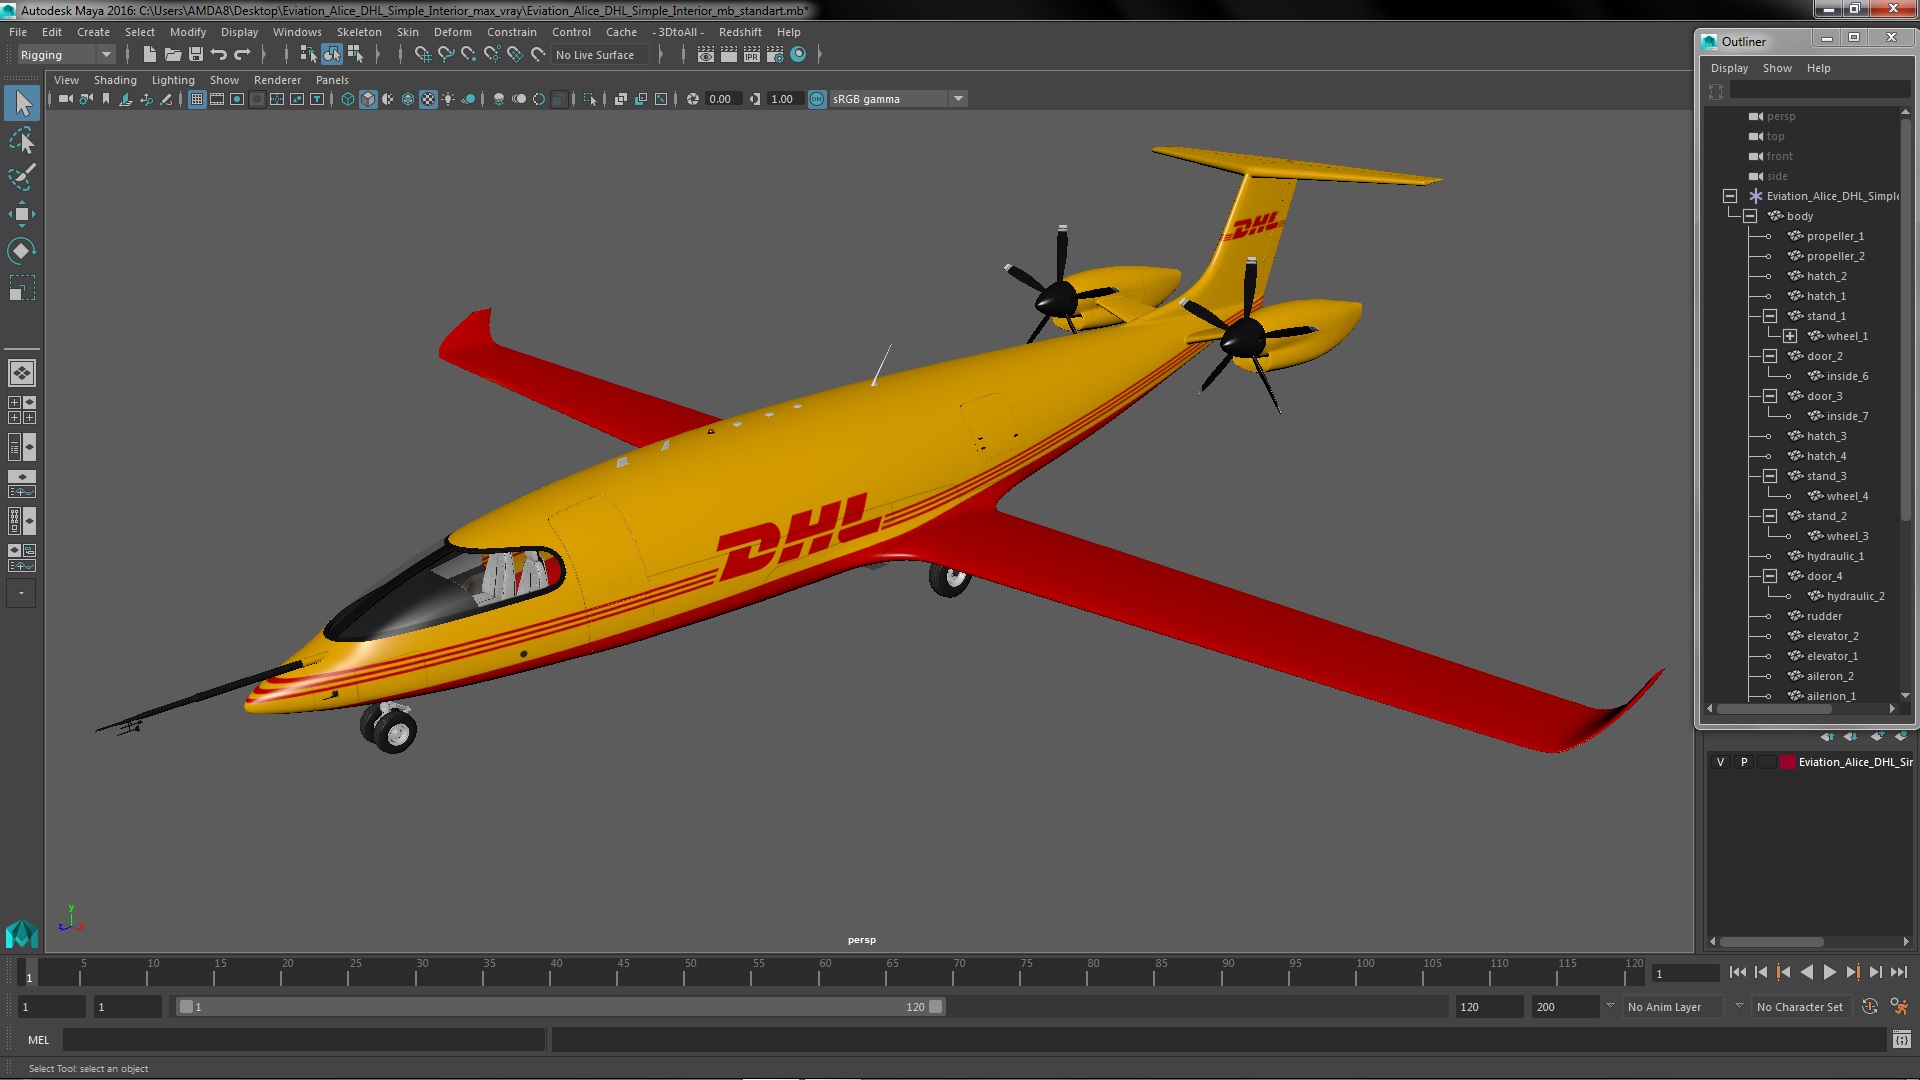Collapse the body node in Outliner
The height and width of the screenshot is (1080, 1920).
pos(1750,216)
